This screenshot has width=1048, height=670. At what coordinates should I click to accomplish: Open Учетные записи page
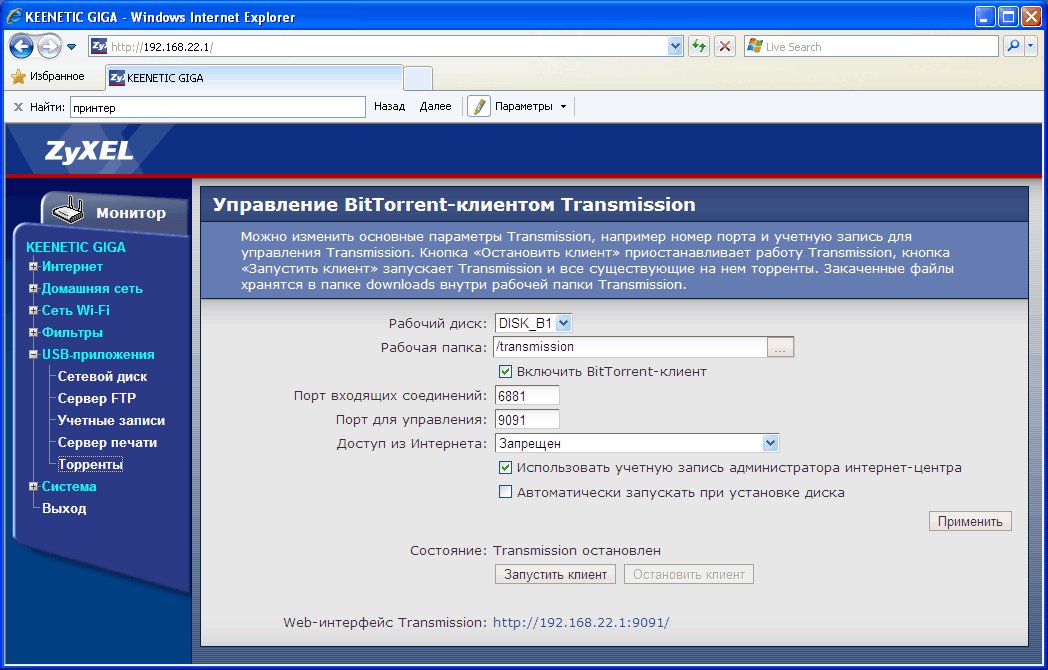coord(111,421)
